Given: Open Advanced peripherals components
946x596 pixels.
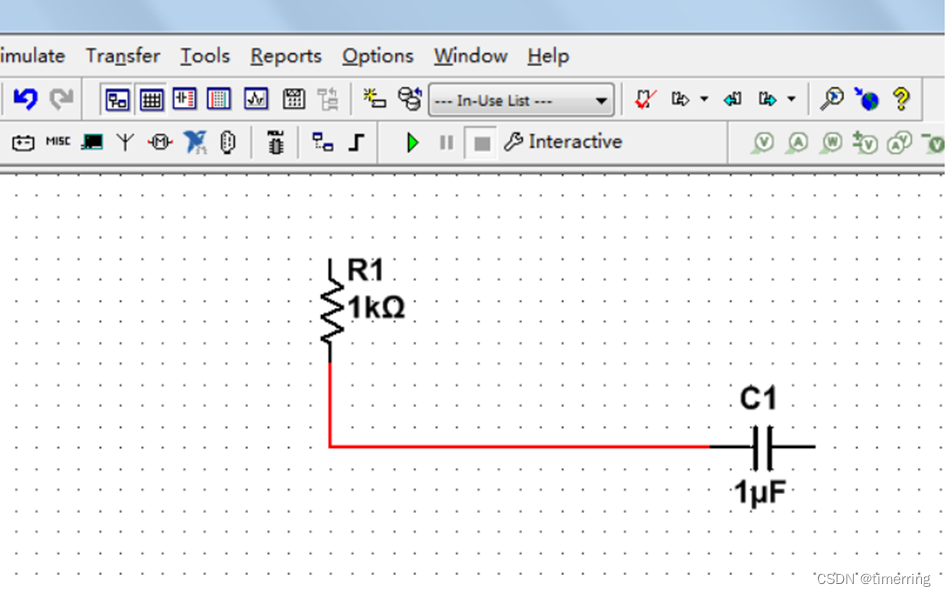Looking at the screenshot, I should point(92,142).
